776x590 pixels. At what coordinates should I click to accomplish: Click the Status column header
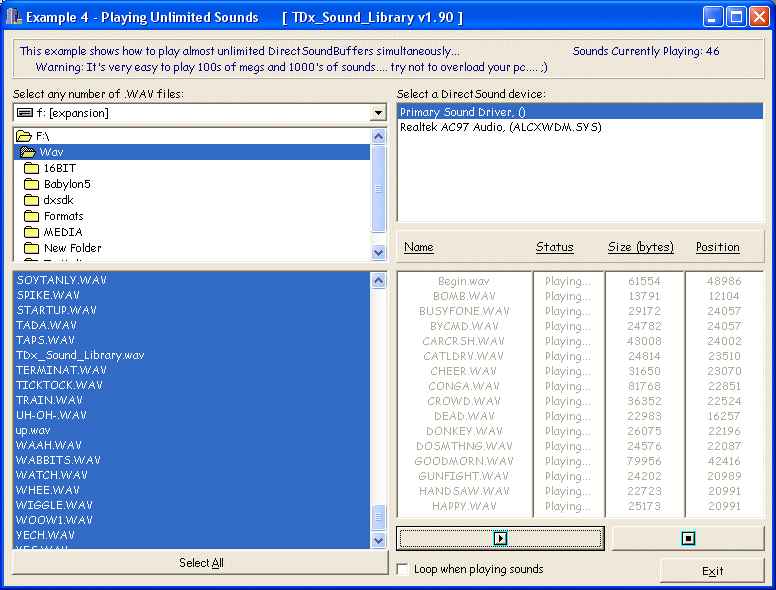coord(554,247)
